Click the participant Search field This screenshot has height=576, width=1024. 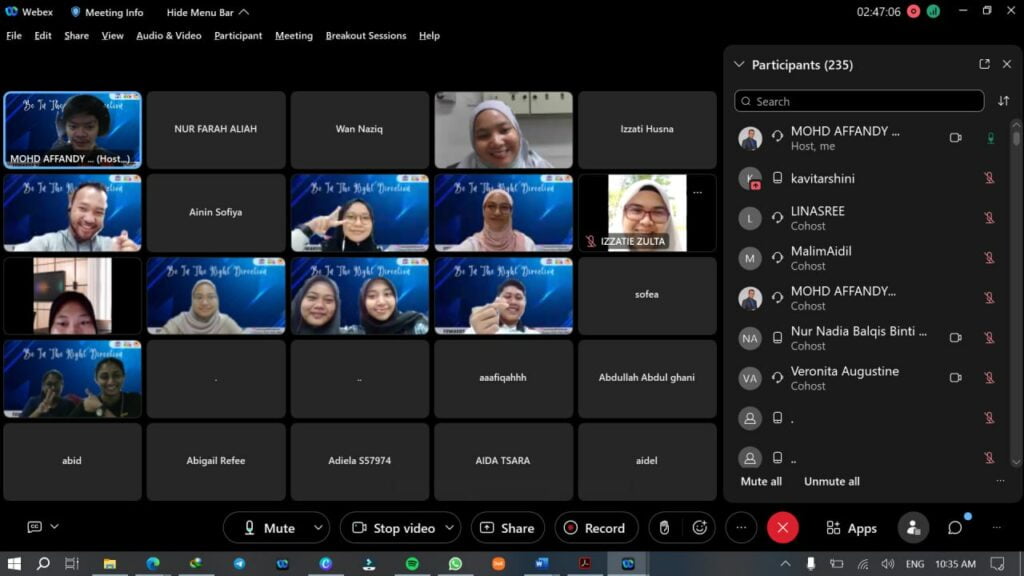point(859,101)
